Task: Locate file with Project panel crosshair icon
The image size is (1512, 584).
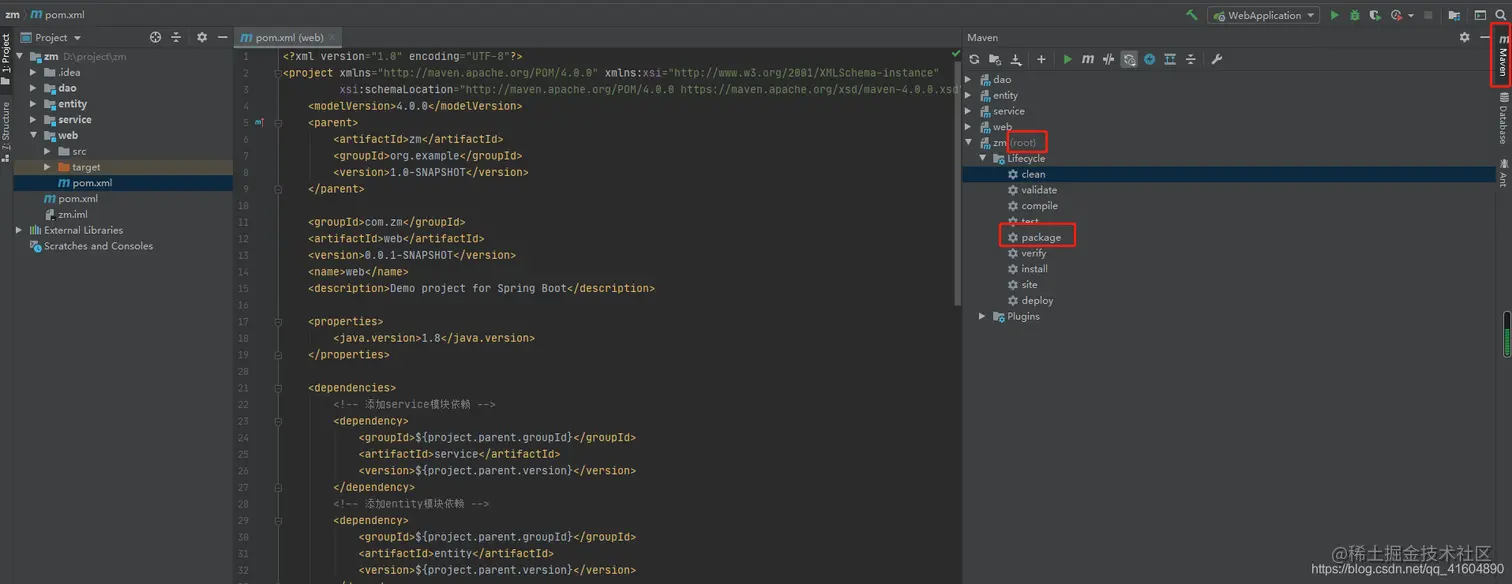Action: pos(155,37)
